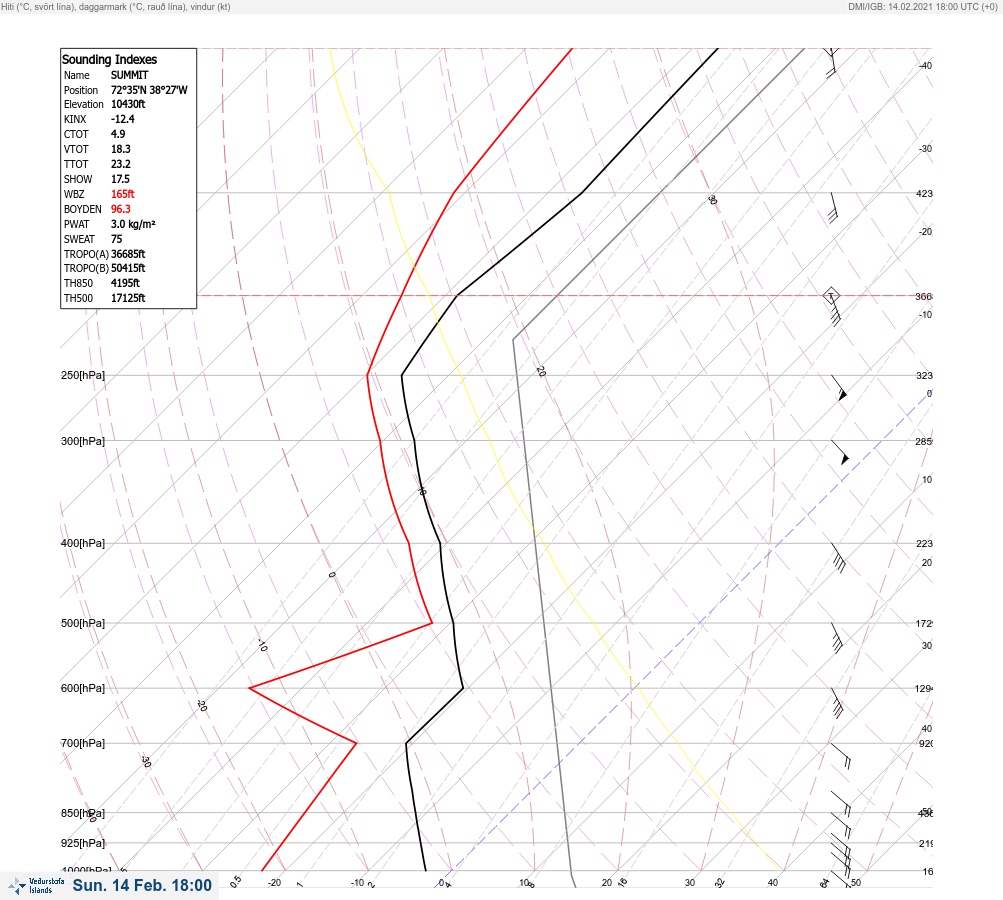Viewport: 1003px width, 900px height.
Task: Click the TH850 value 4195ft
Action: click(125, 283)
